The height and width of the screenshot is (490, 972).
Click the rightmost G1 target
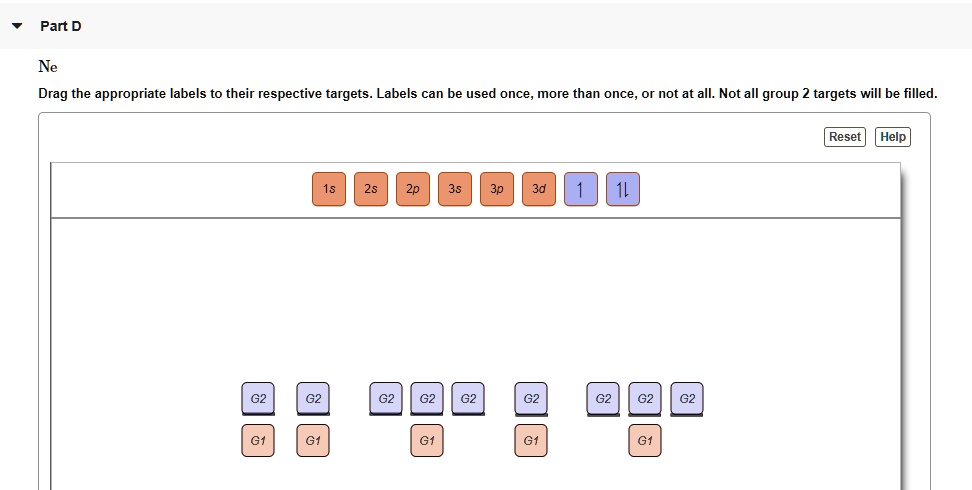[x=645, y=440]
